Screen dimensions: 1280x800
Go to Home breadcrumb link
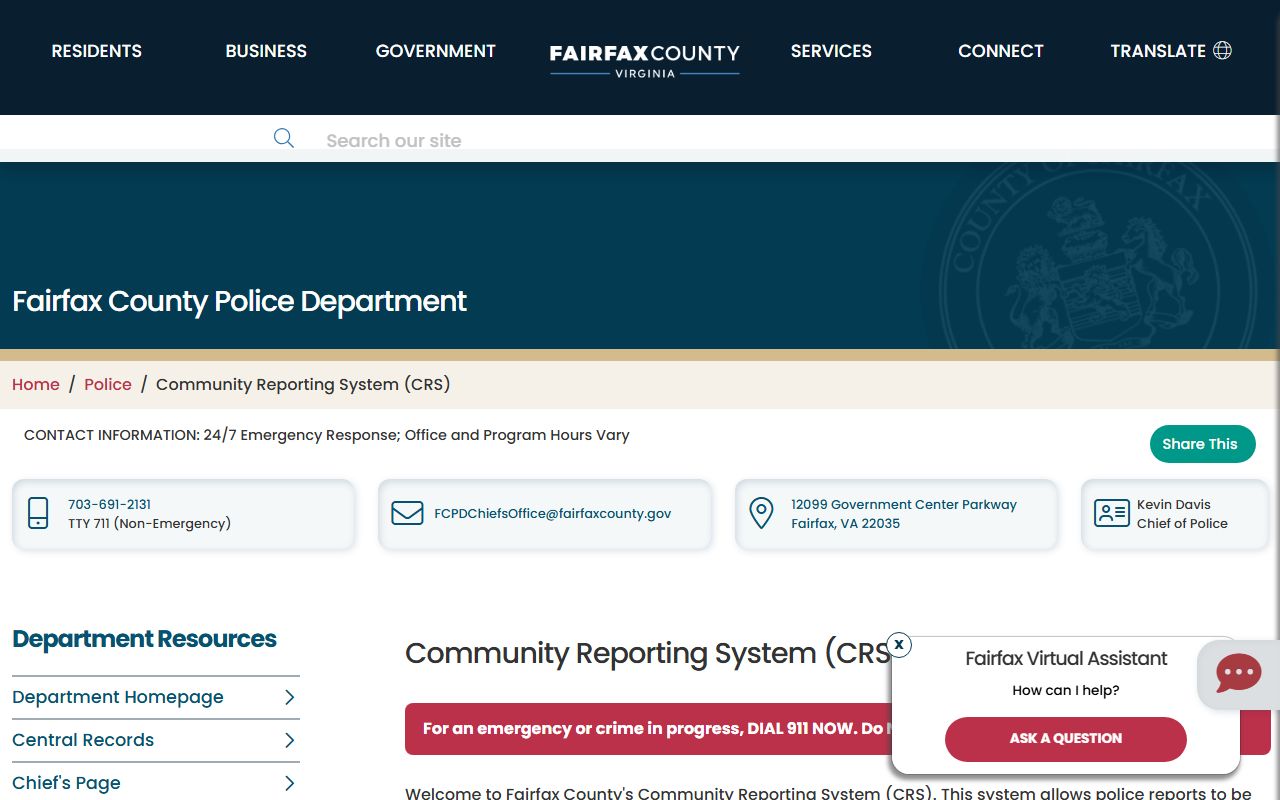point(36,384)
